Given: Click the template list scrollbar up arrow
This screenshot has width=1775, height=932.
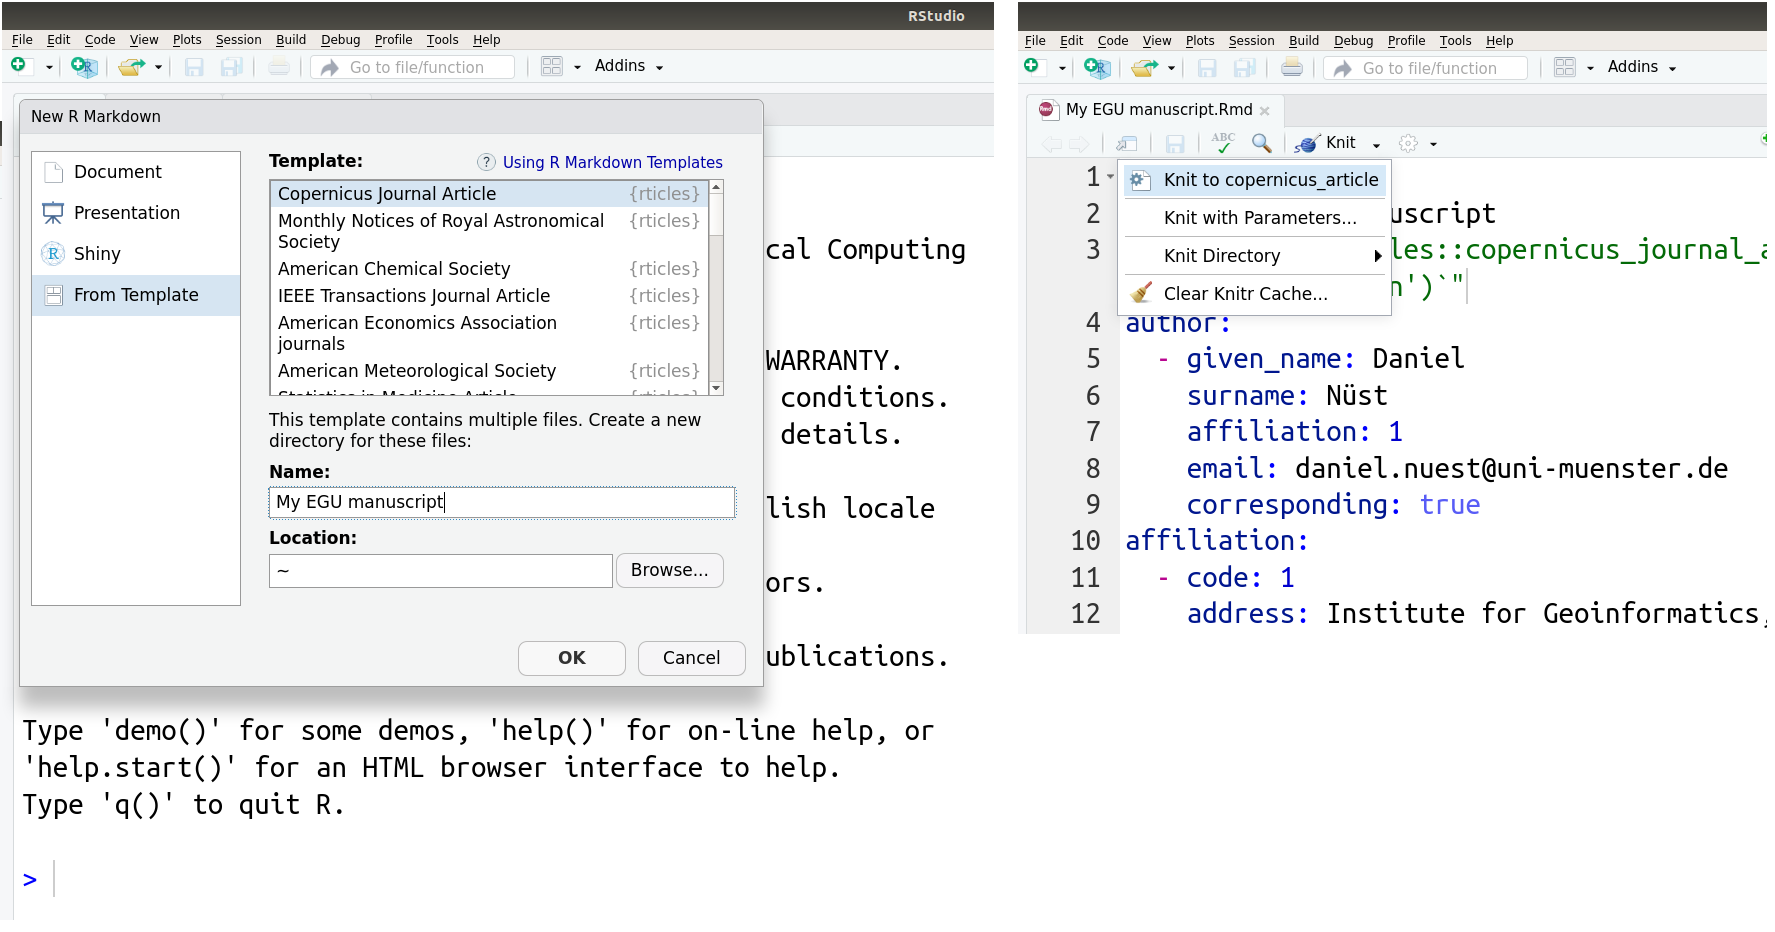Looking at the screenshot, I should pyautogui.click(x=716, y=188).
